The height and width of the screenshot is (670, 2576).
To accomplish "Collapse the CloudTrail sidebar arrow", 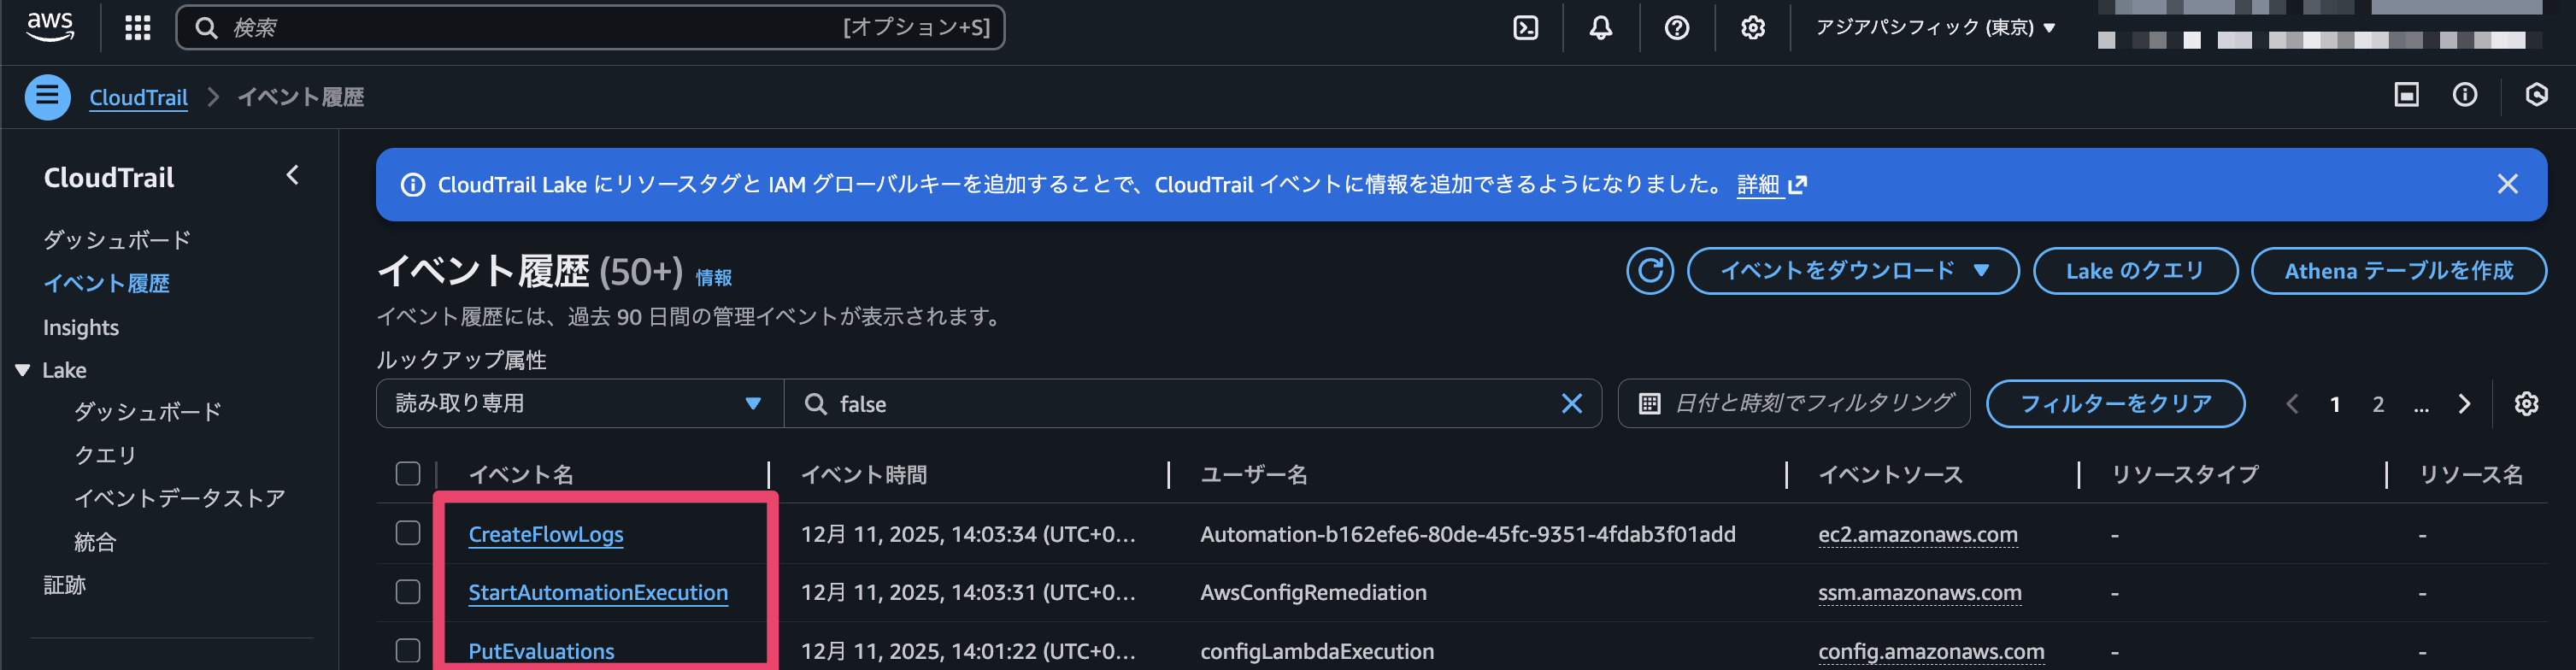I will (293, 176).
